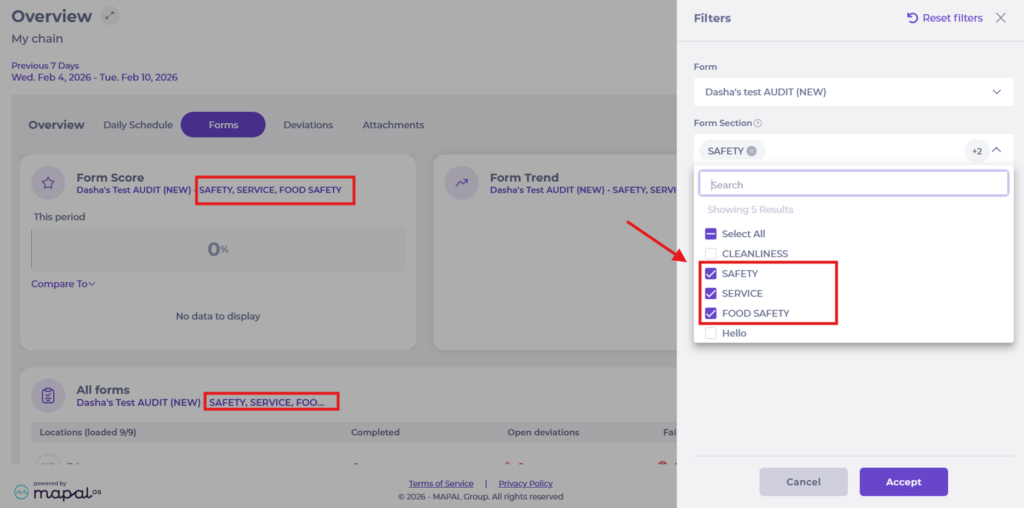Uncheck the SERVICE checkbox
This screenshot has height=508, width=1024.
click(x=711, y=294)
